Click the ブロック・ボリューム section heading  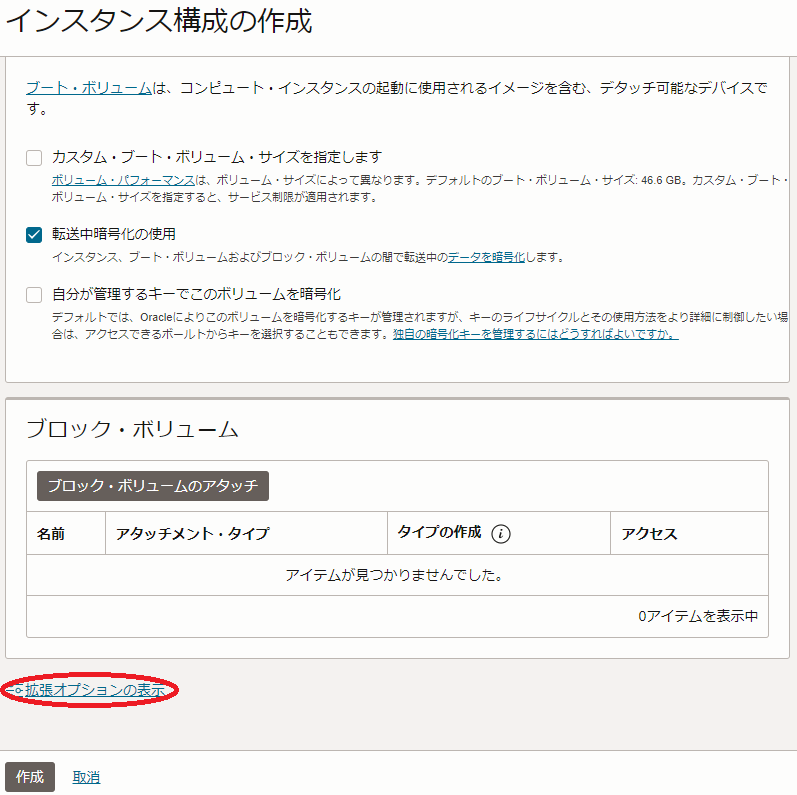[132, 429]
